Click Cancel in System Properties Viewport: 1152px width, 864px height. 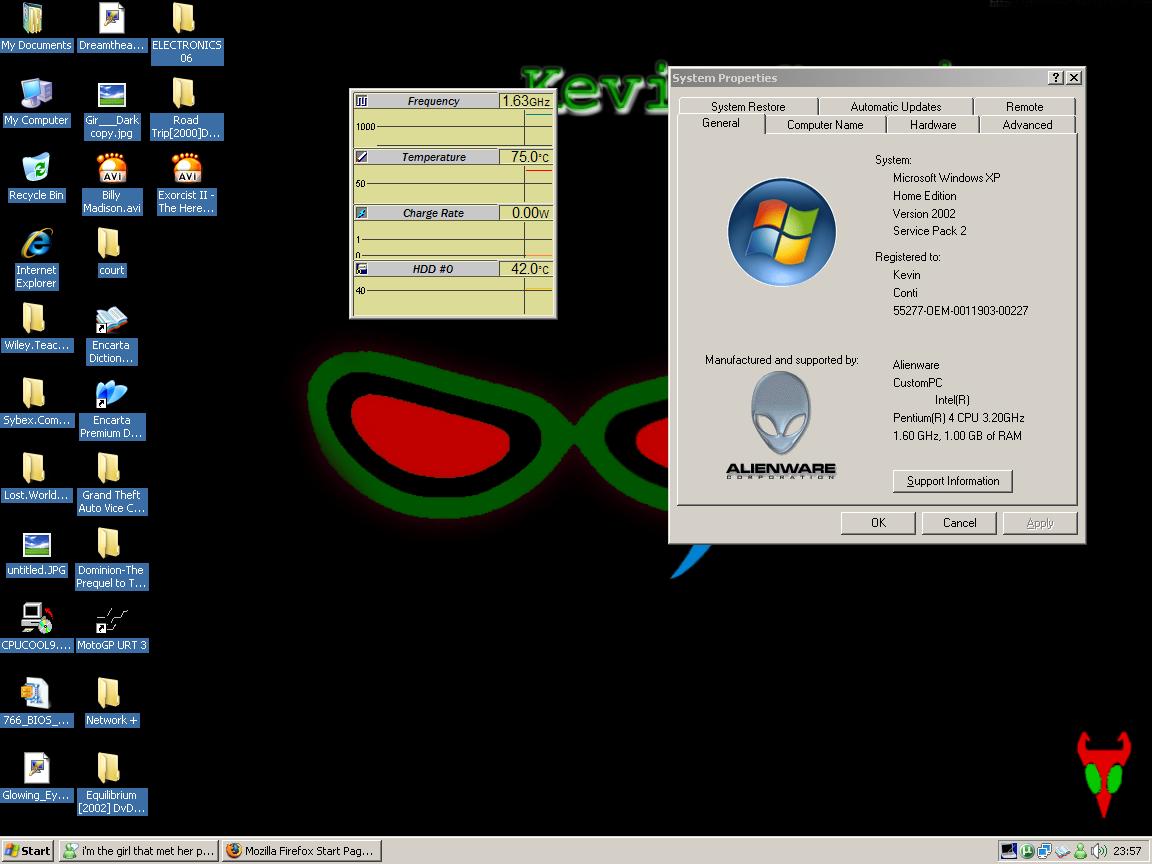click(960, 523)
